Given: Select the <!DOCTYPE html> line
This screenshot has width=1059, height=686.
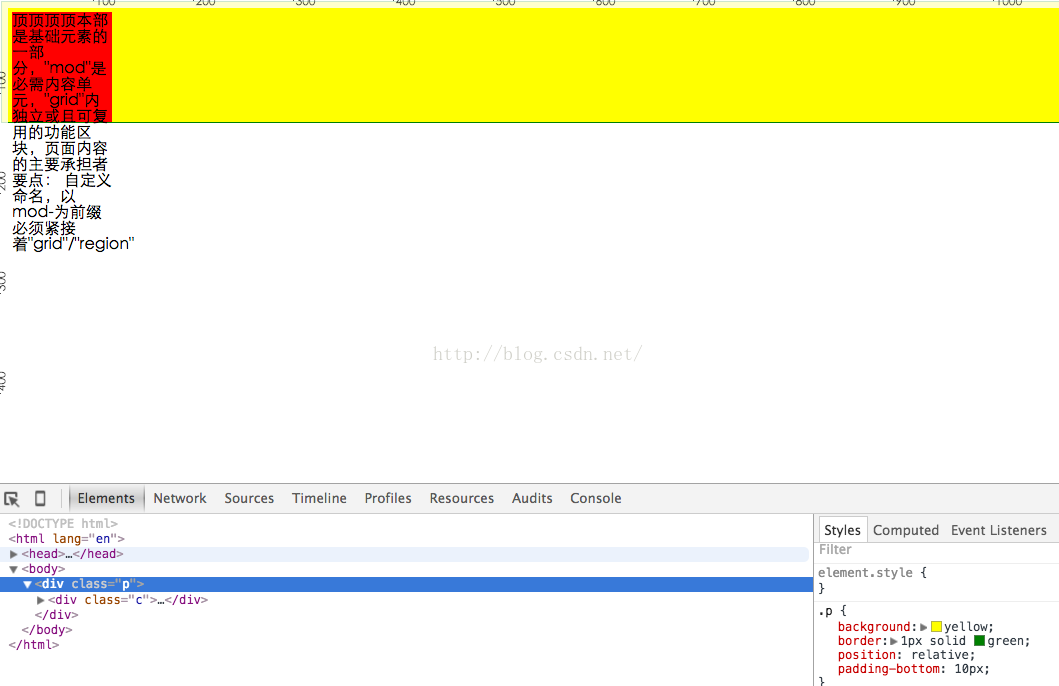Looking at the screenshot, I should [x=63, y=523].
